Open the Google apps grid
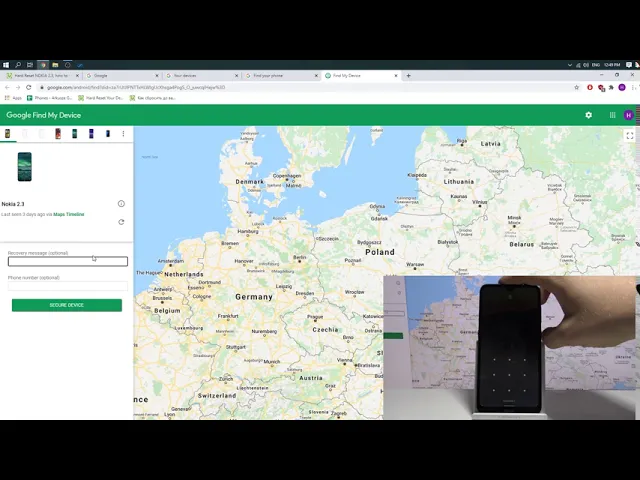This screenshot has height=480, width=640. (x=612, y=115)
